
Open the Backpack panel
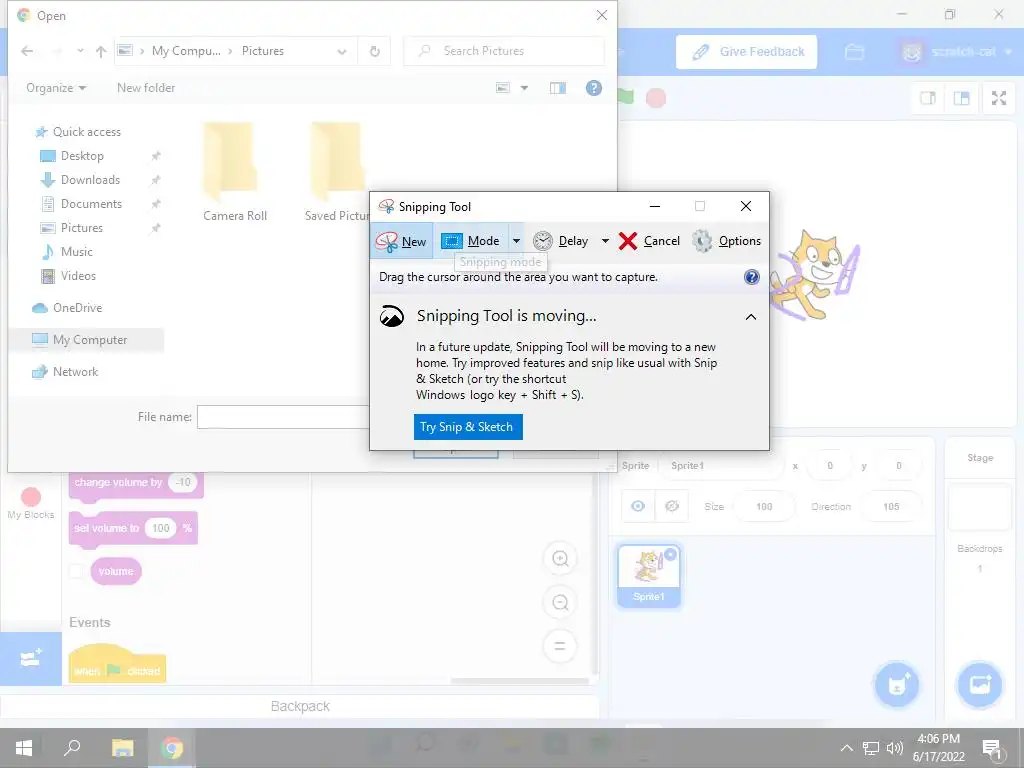point(300,707)
